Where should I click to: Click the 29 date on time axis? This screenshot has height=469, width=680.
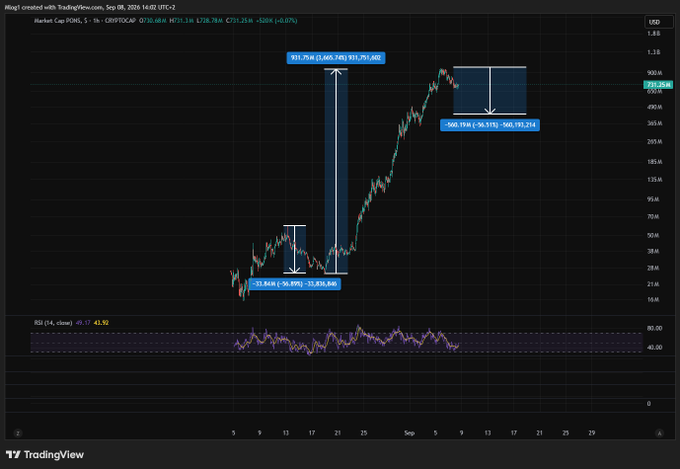click(x=592, y=433)
